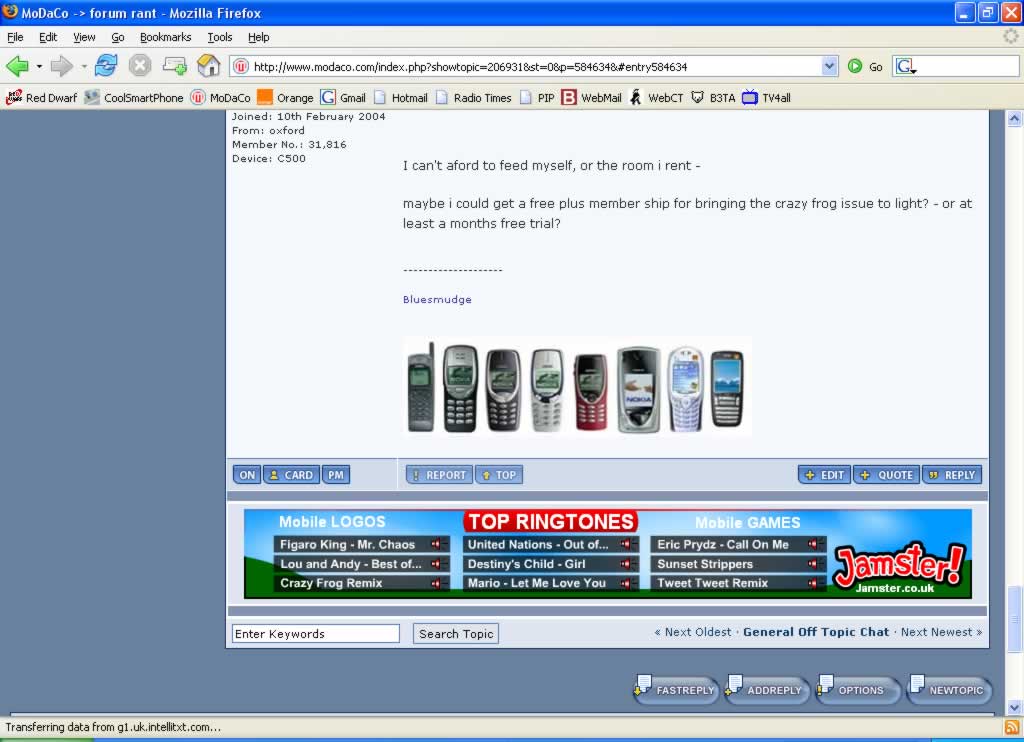
Task: Click the Stop loading icon
Action: coord(140,66)
